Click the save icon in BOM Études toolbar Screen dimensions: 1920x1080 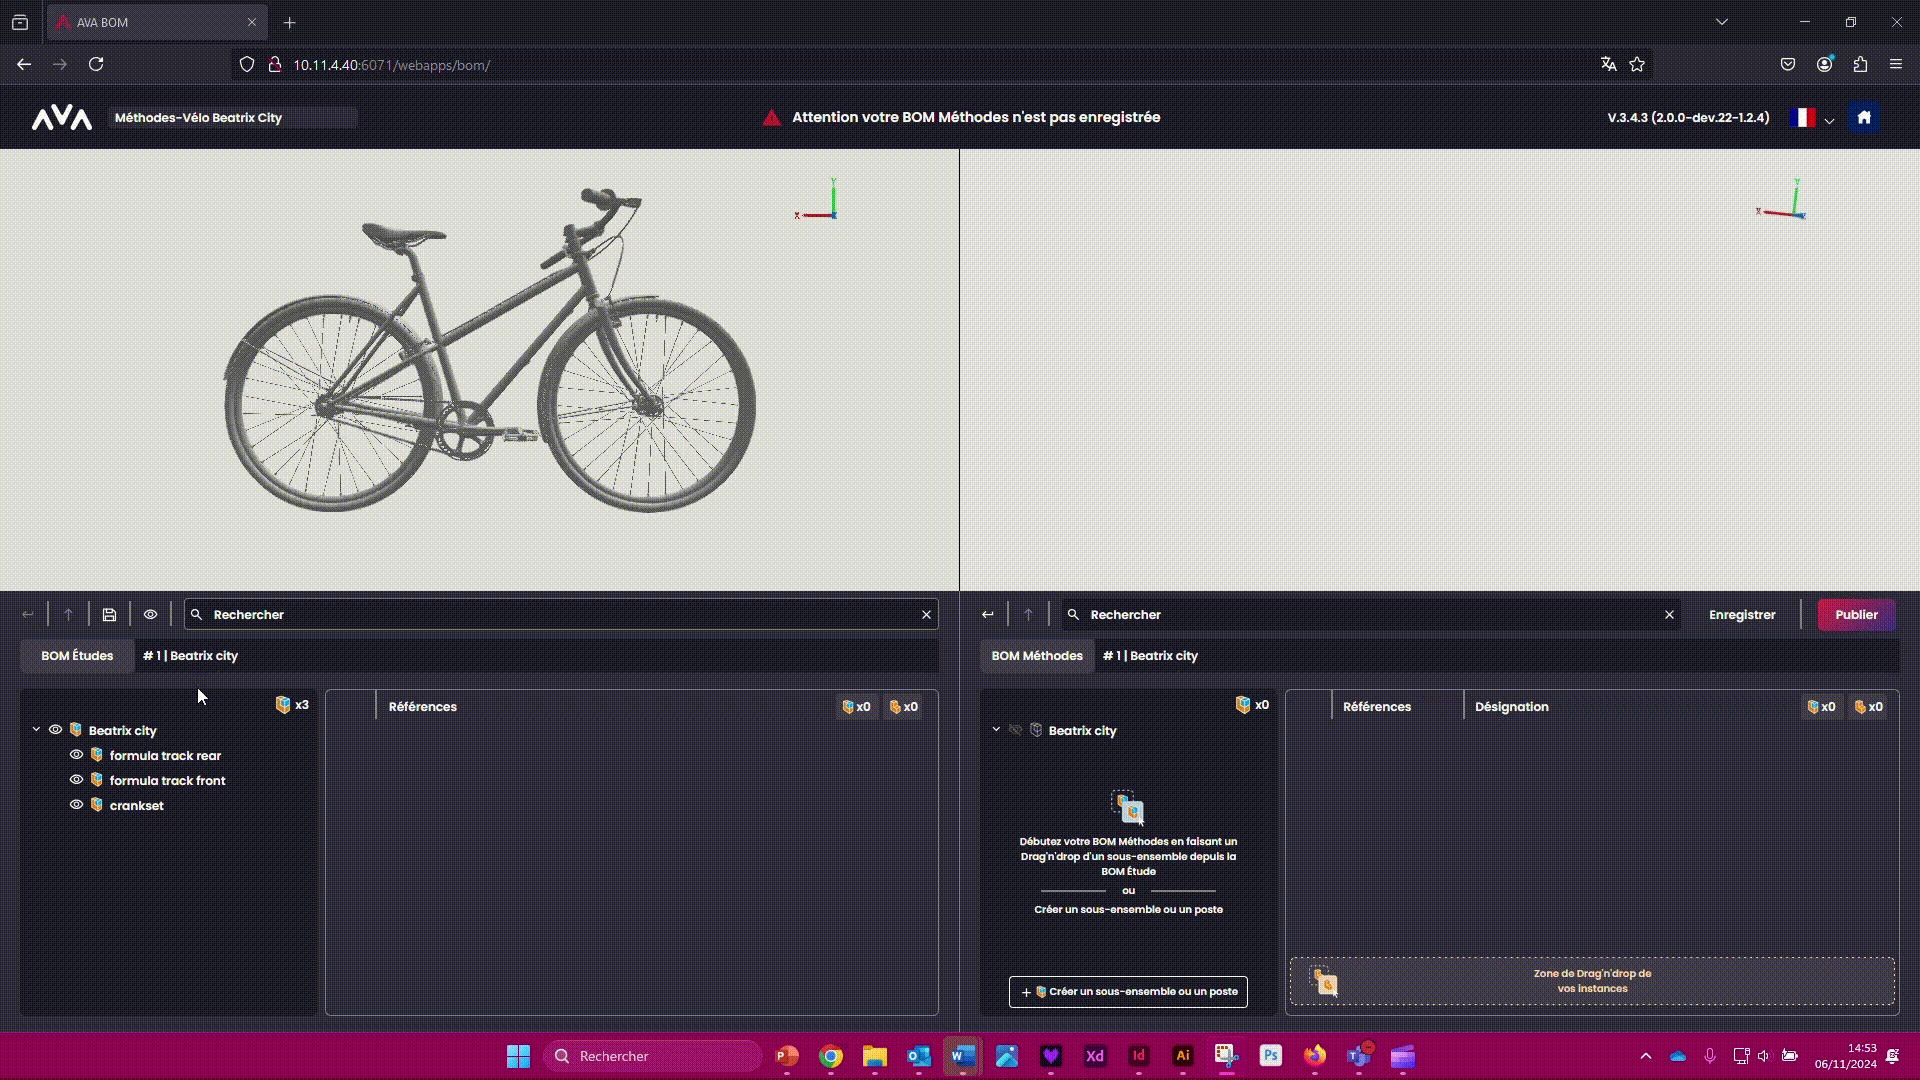tap(109, 615)
